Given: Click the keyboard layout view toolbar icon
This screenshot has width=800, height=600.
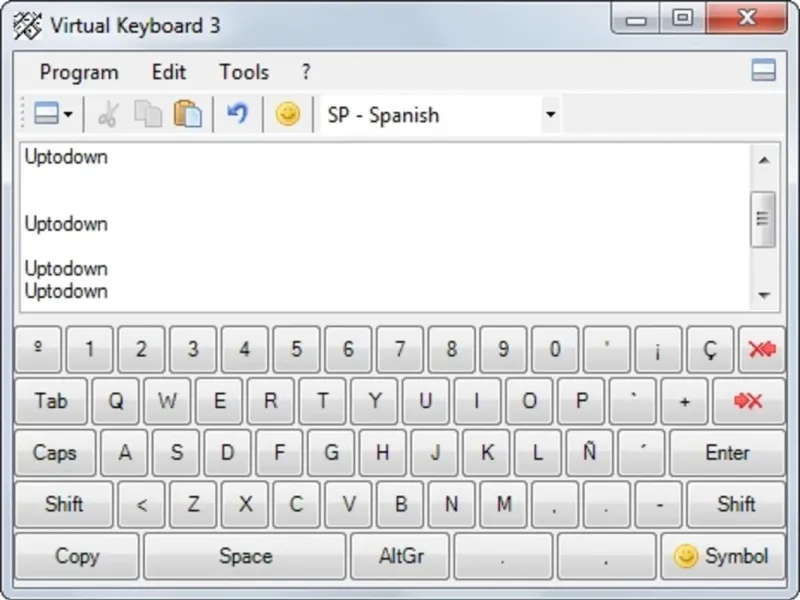Looking at the screenshot, I should (x=46, y=113).
